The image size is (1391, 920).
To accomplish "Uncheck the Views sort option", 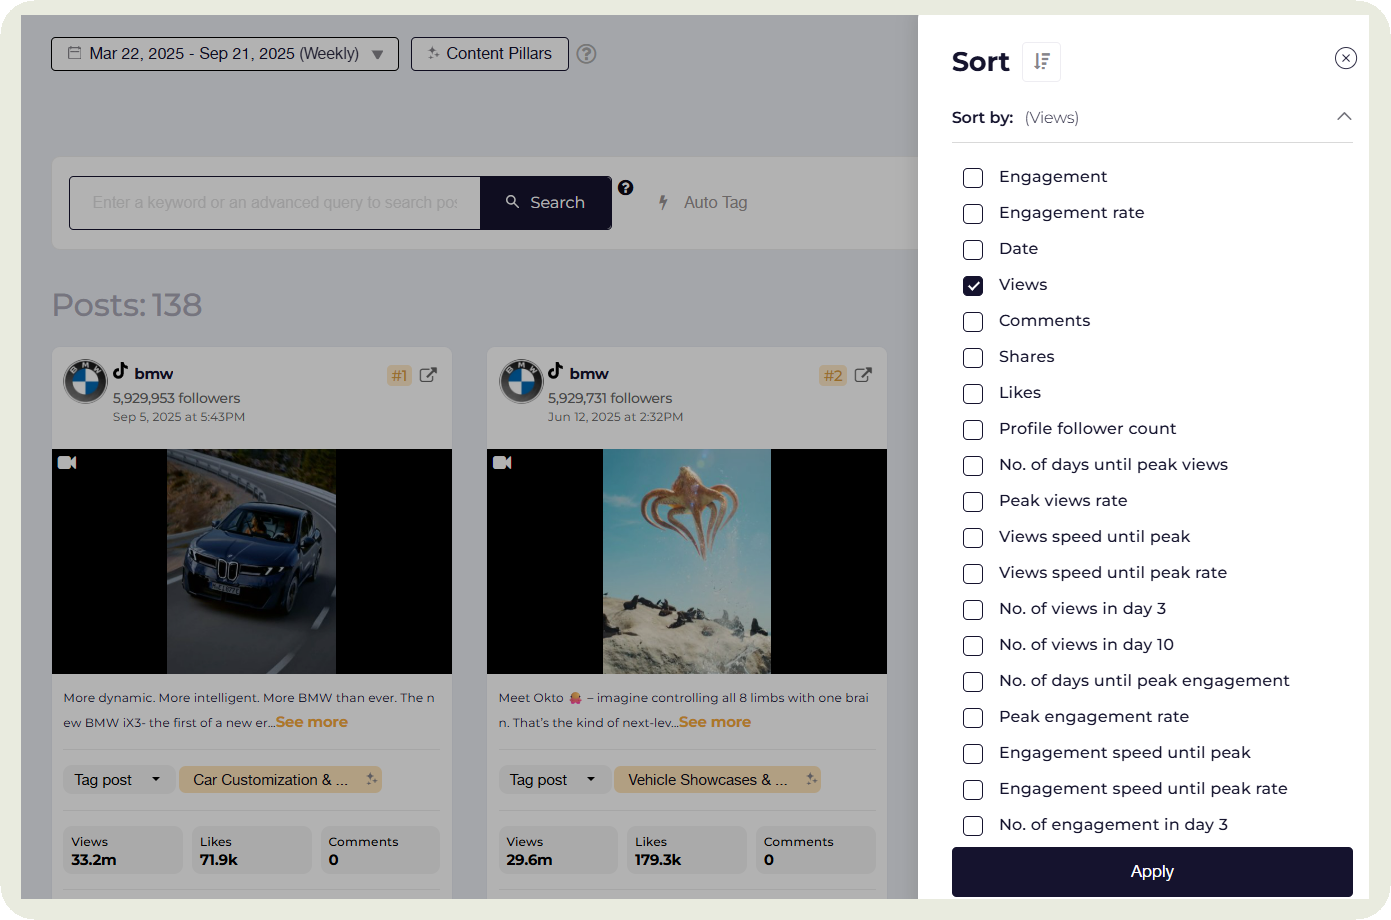I will click(x=973, y=286).
